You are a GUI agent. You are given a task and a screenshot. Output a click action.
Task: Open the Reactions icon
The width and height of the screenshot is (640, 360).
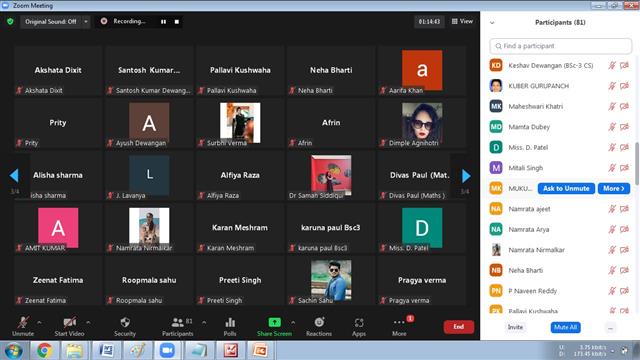coord(319,322)
